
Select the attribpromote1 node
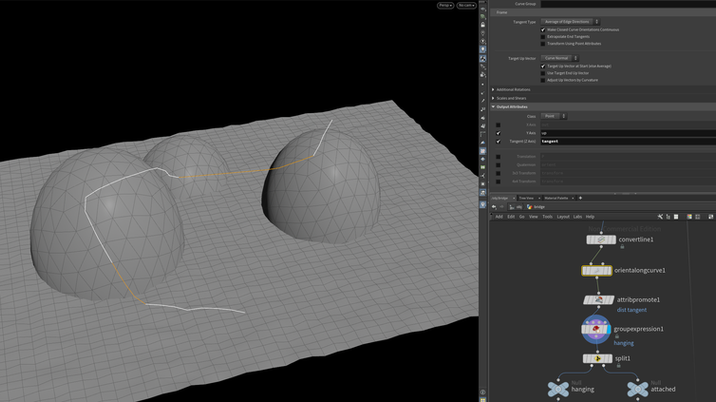click(598, 299)
